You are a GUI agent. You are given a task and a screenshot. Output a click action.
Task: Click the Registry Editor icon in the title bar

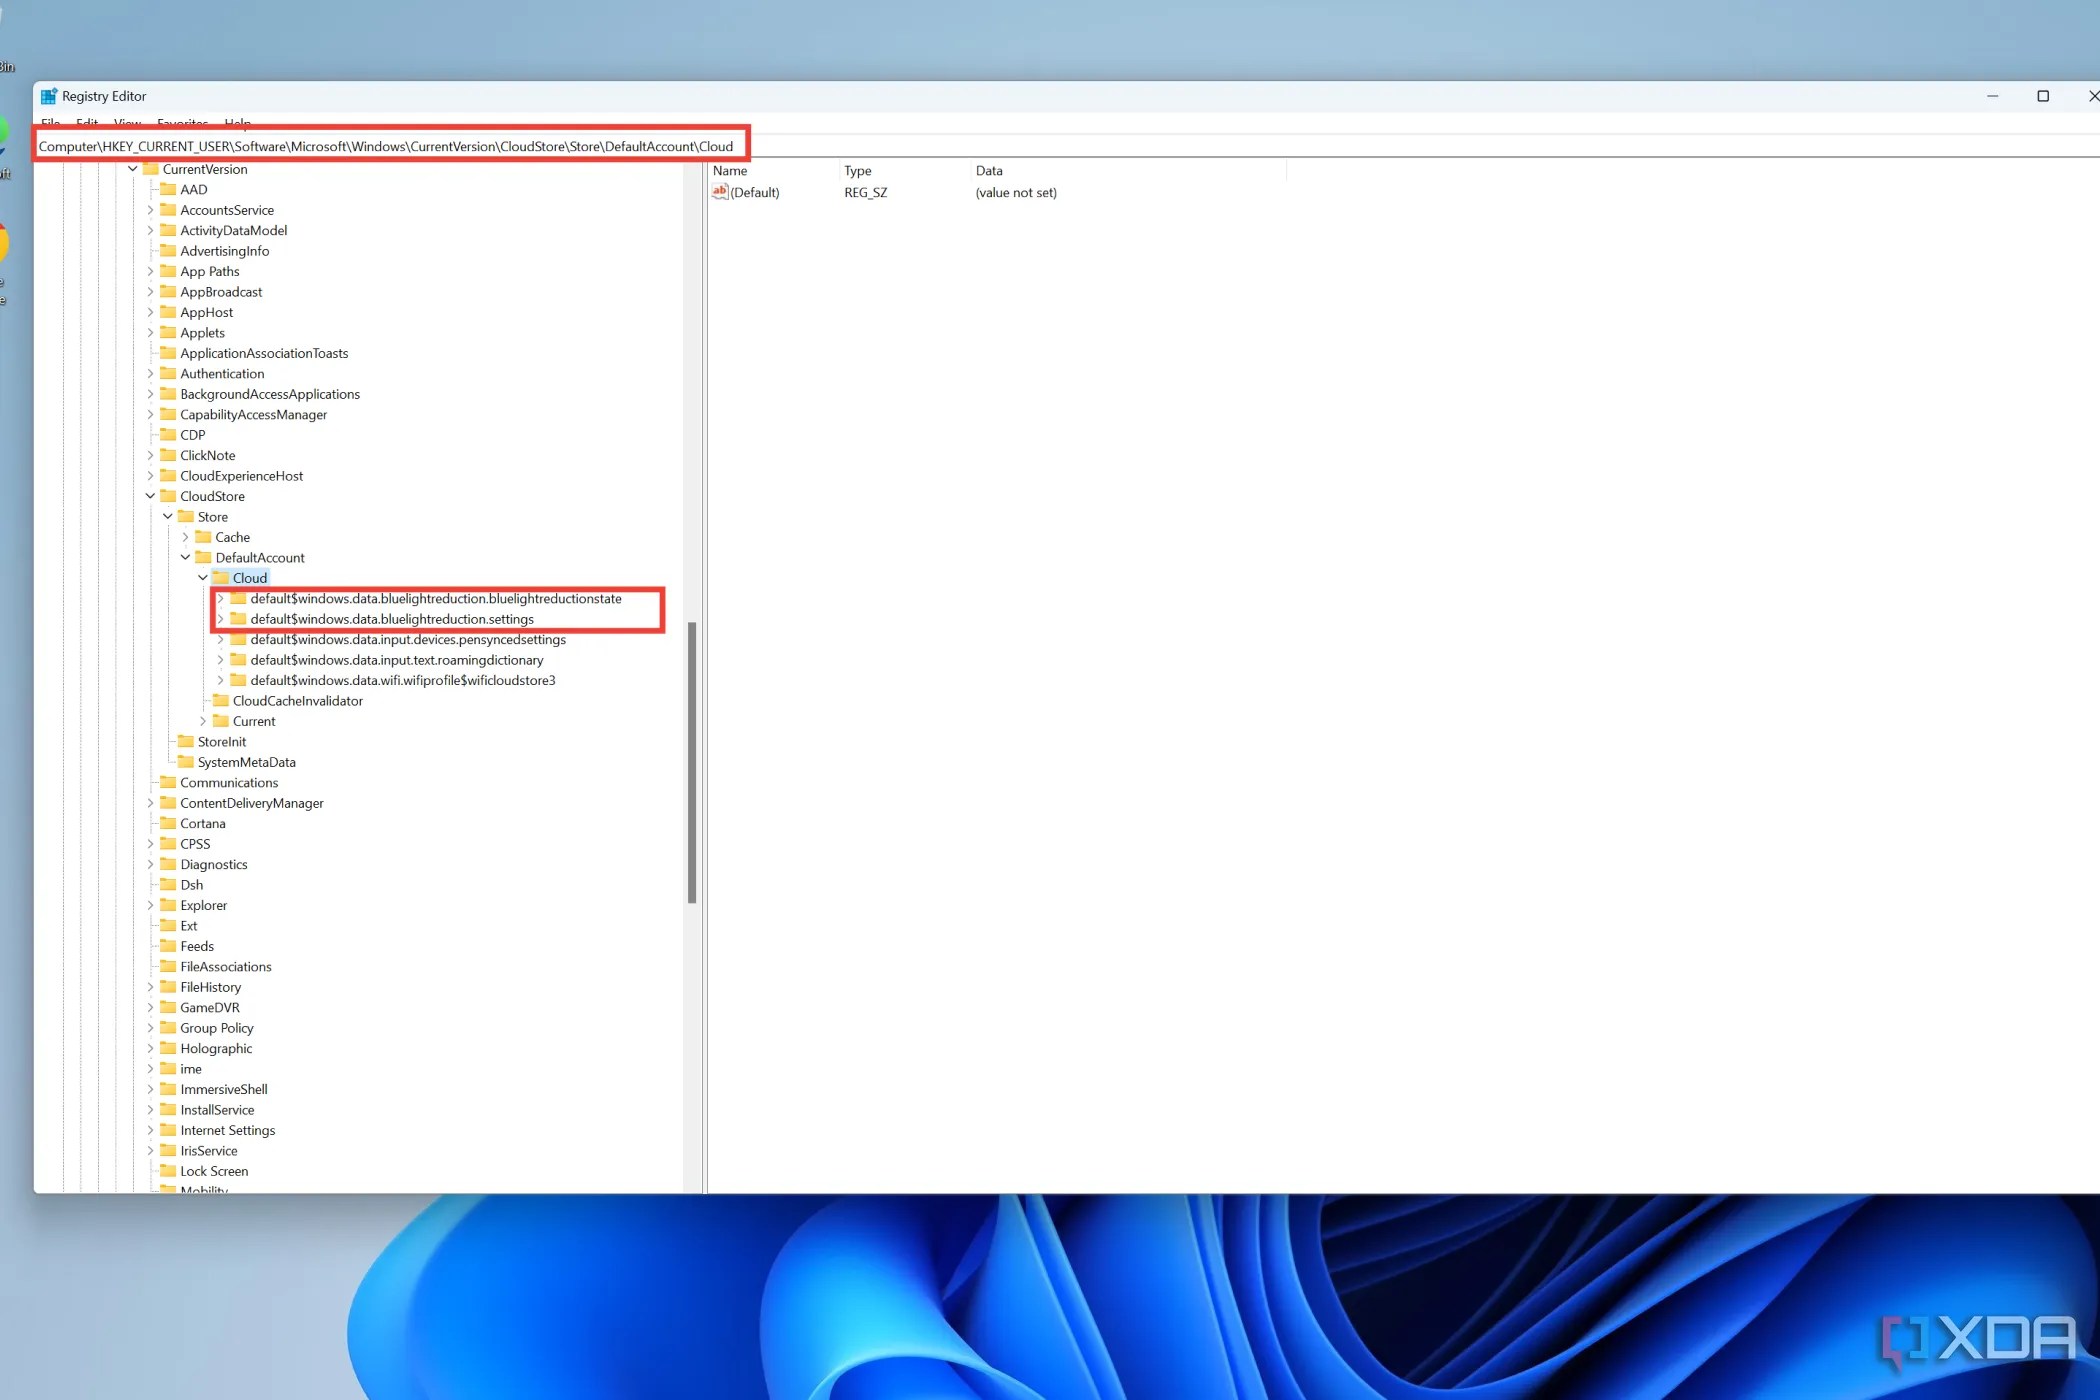(50, 95)
